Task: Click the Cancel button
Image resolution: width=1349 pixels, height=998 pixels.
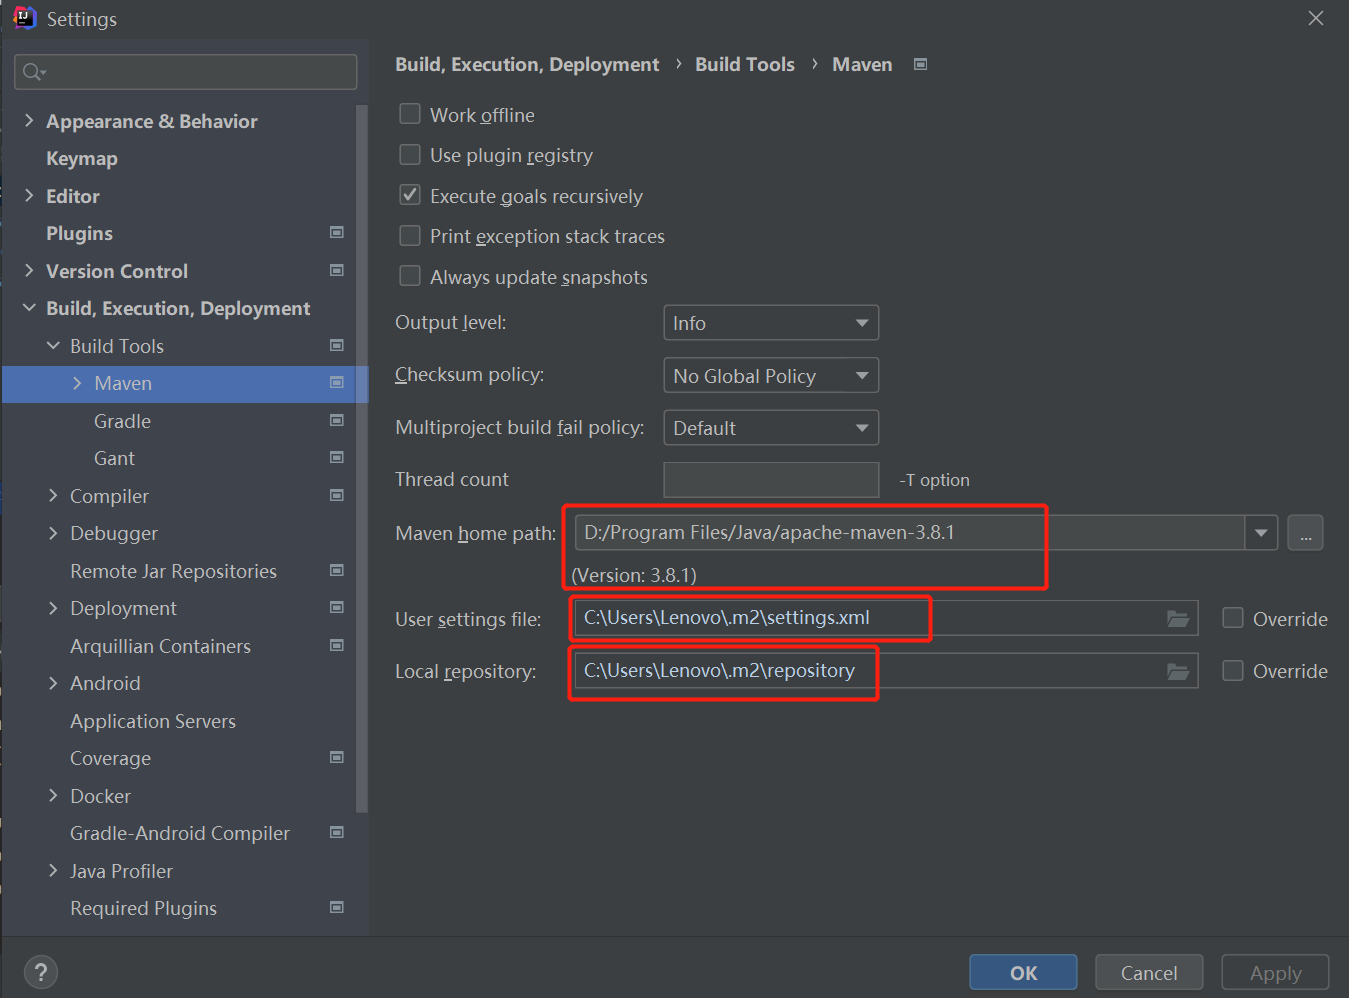Action: pyautogui.click(x=1148, y=971)
